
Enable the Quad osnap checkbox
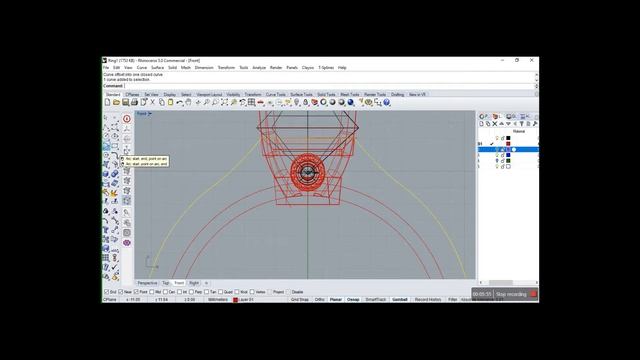(220, 292)
